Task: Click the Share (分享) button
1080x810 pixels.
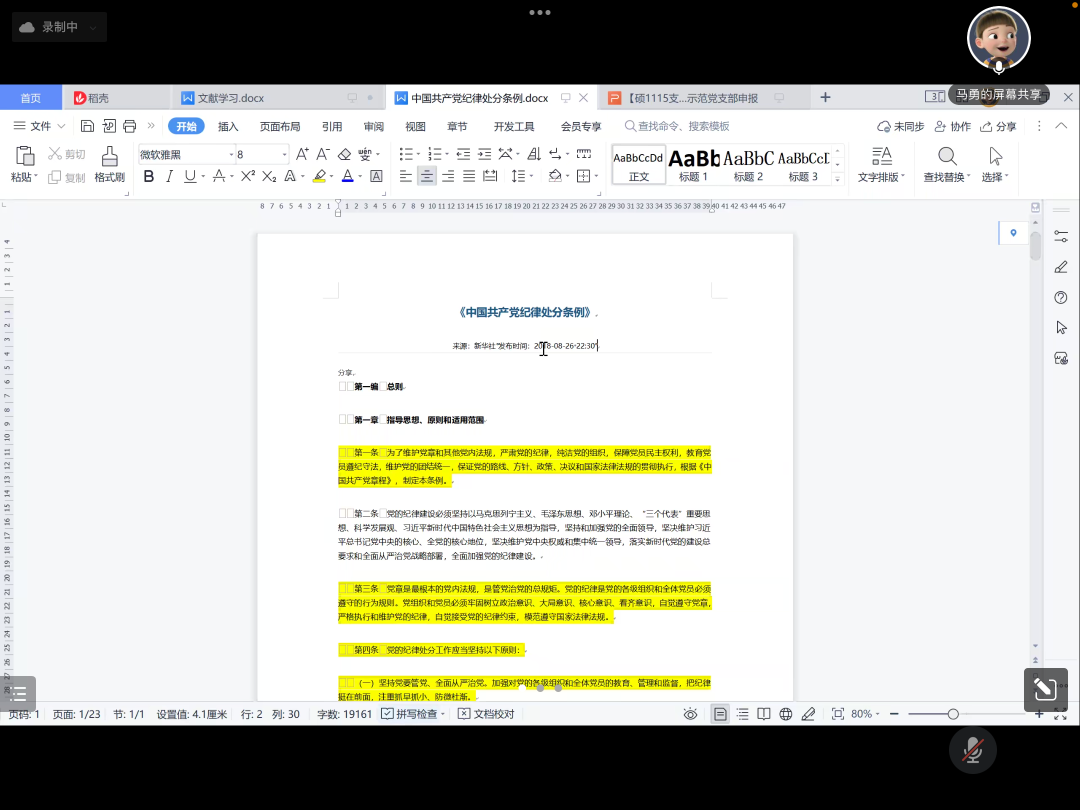Action: click(999, 126)
